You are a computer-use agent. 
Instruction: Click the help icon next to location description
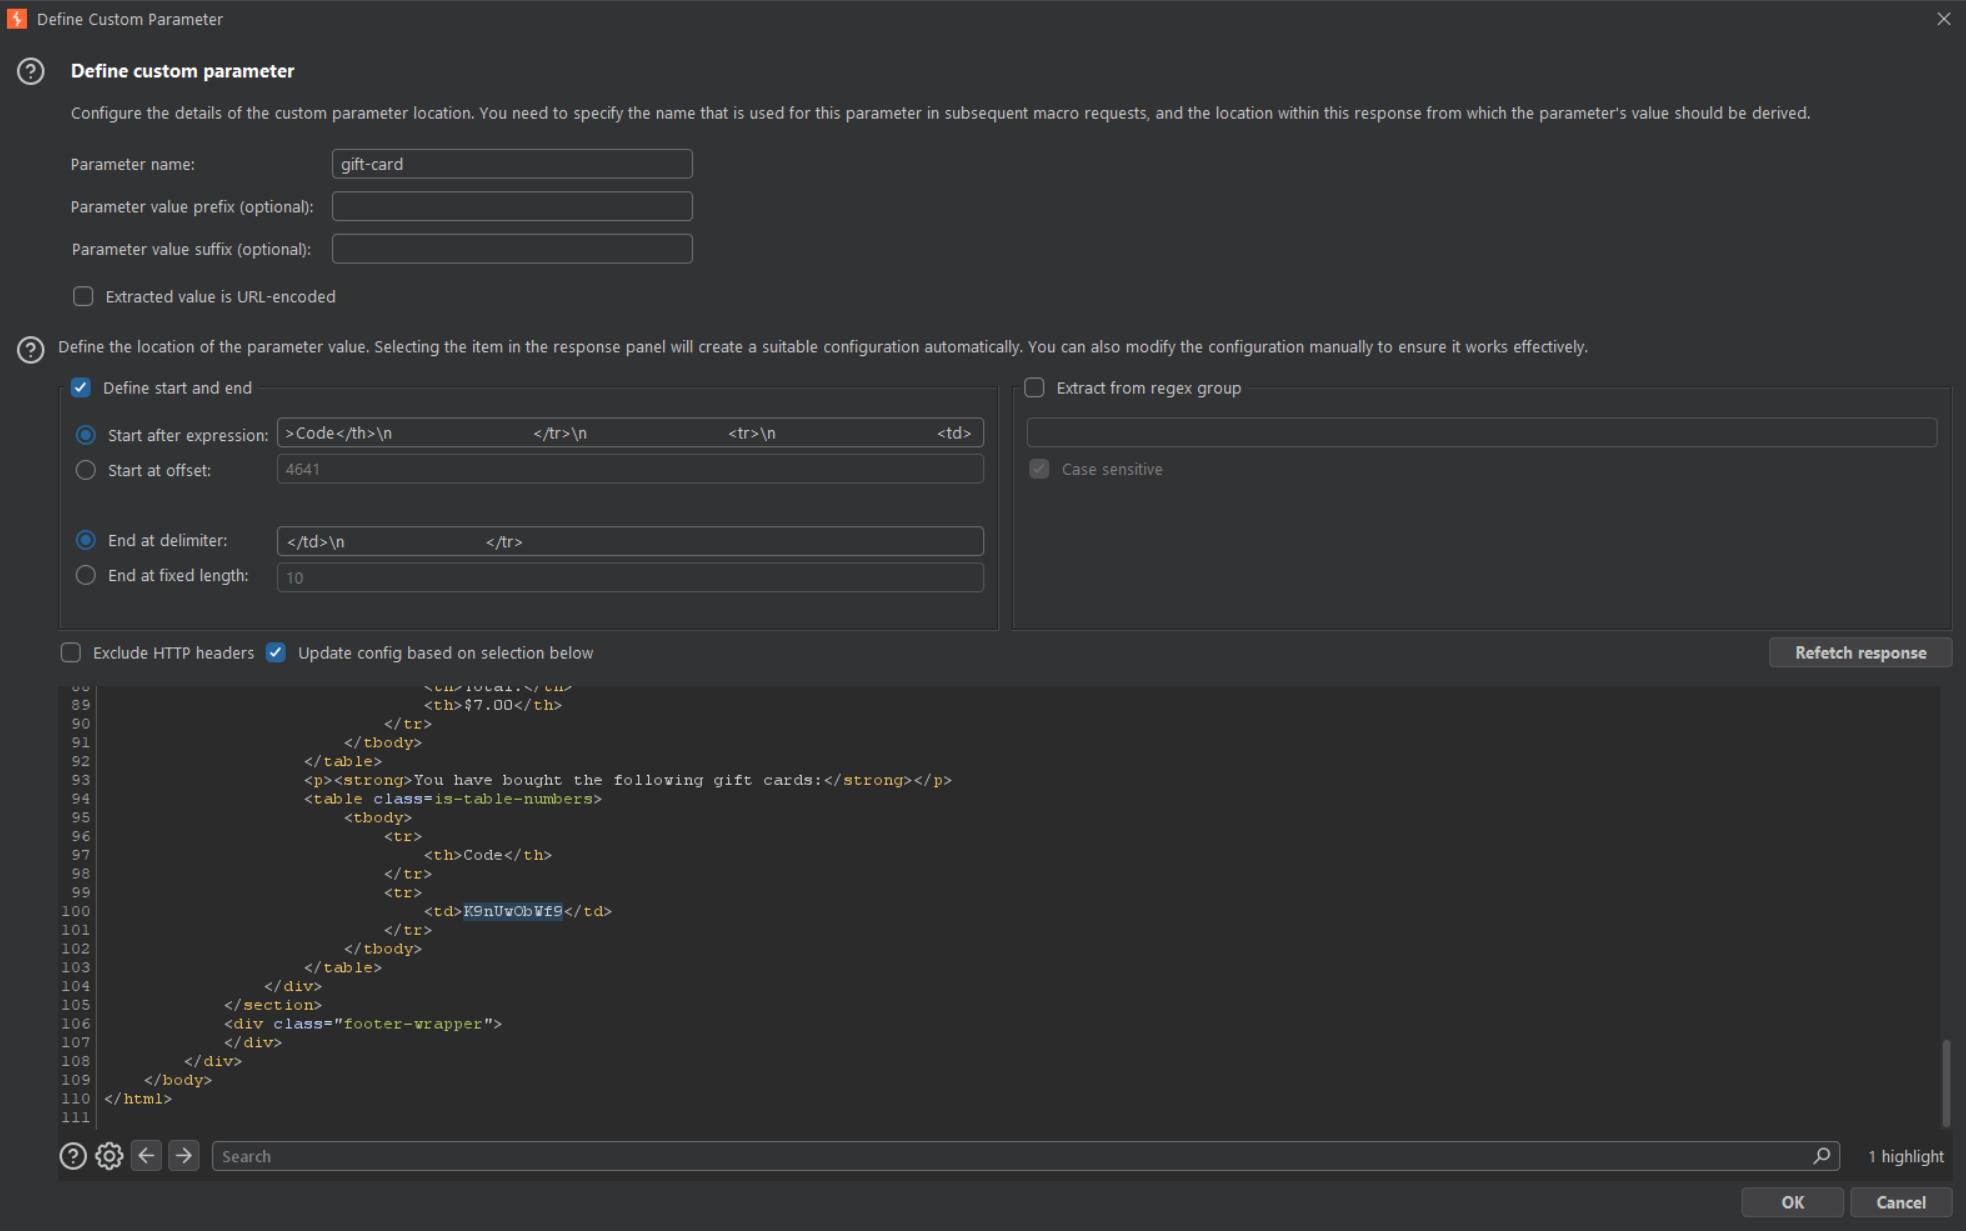[31, 350]
